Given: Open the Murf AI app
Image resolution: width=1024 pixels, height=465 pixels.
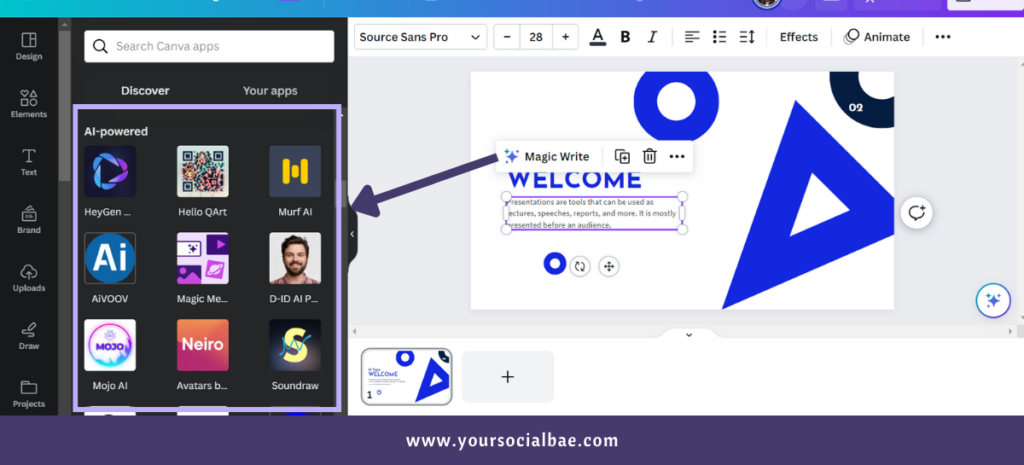Looking at the screenshot, I should tap(295, 171).
